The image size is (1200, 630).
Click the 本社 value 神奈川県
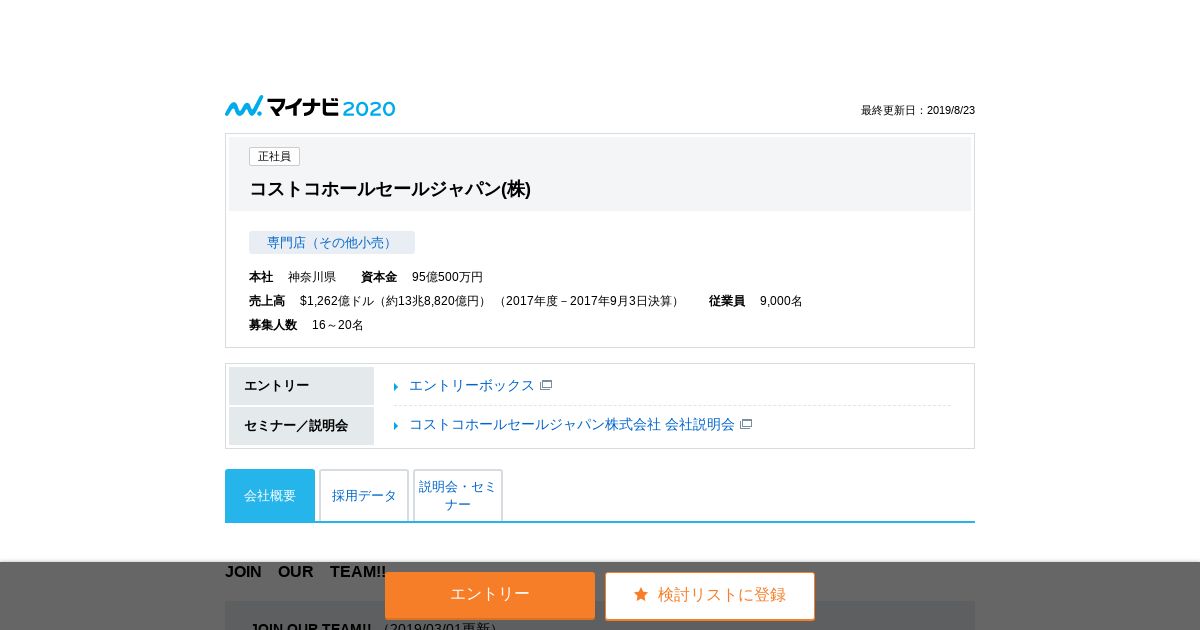tap(312, 277)
